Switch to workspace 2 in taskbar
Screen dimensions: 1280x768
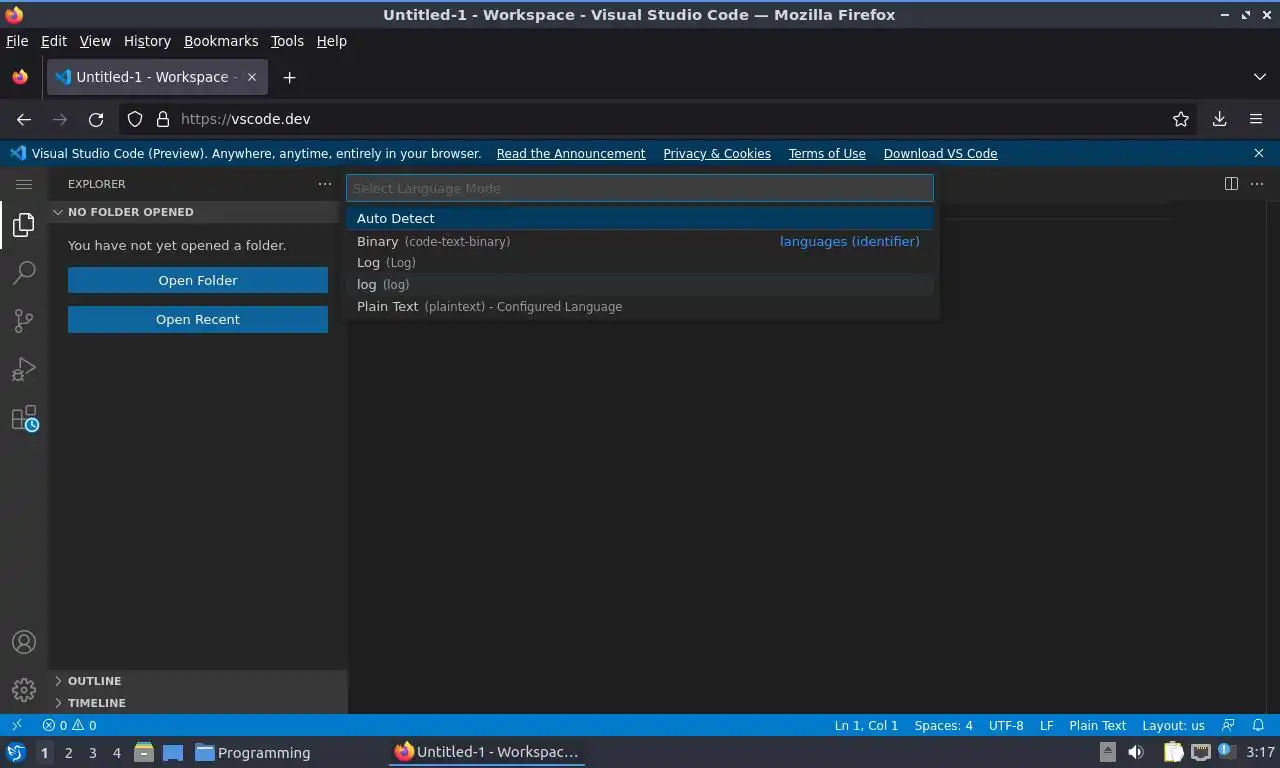point(68,752)
